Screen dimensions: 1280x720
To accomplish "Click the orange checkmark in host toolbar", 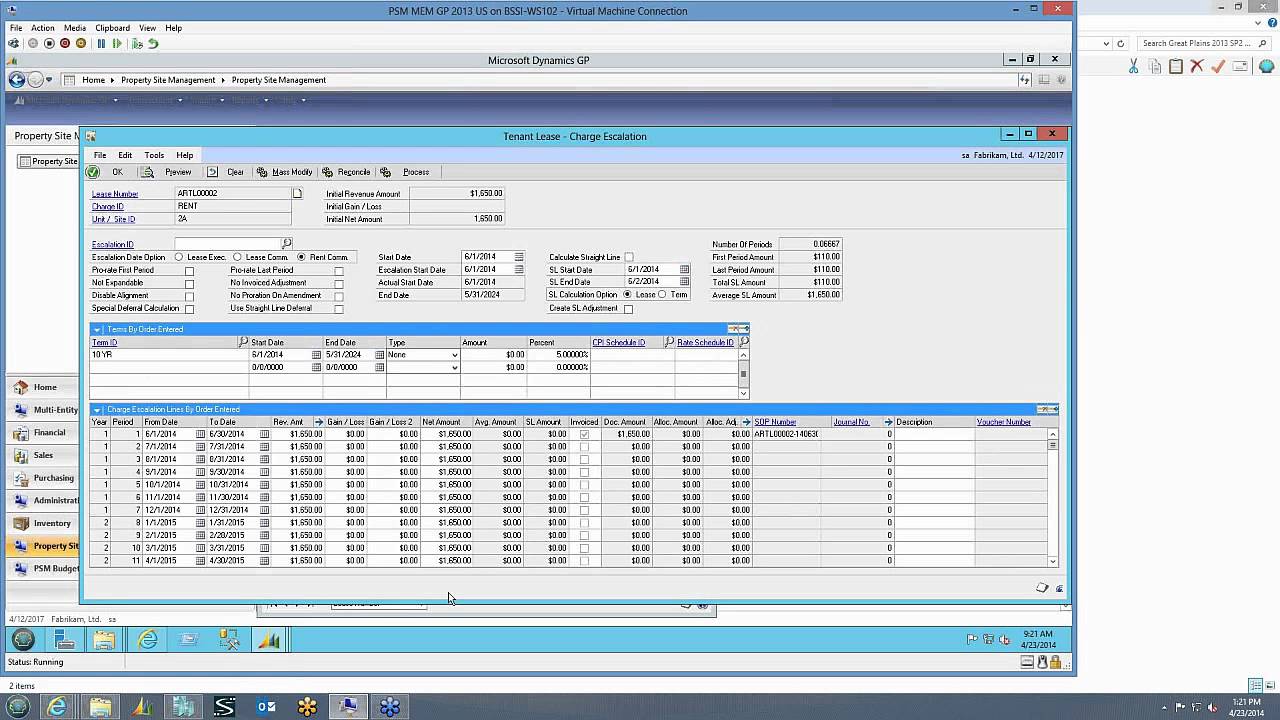I will pyautogui.click(x=1218, y=66).
